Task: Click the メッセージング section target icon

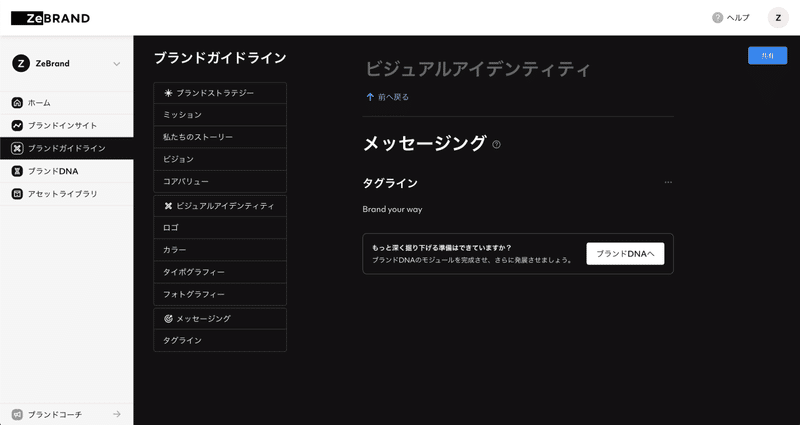Action: tap(168, 319)
